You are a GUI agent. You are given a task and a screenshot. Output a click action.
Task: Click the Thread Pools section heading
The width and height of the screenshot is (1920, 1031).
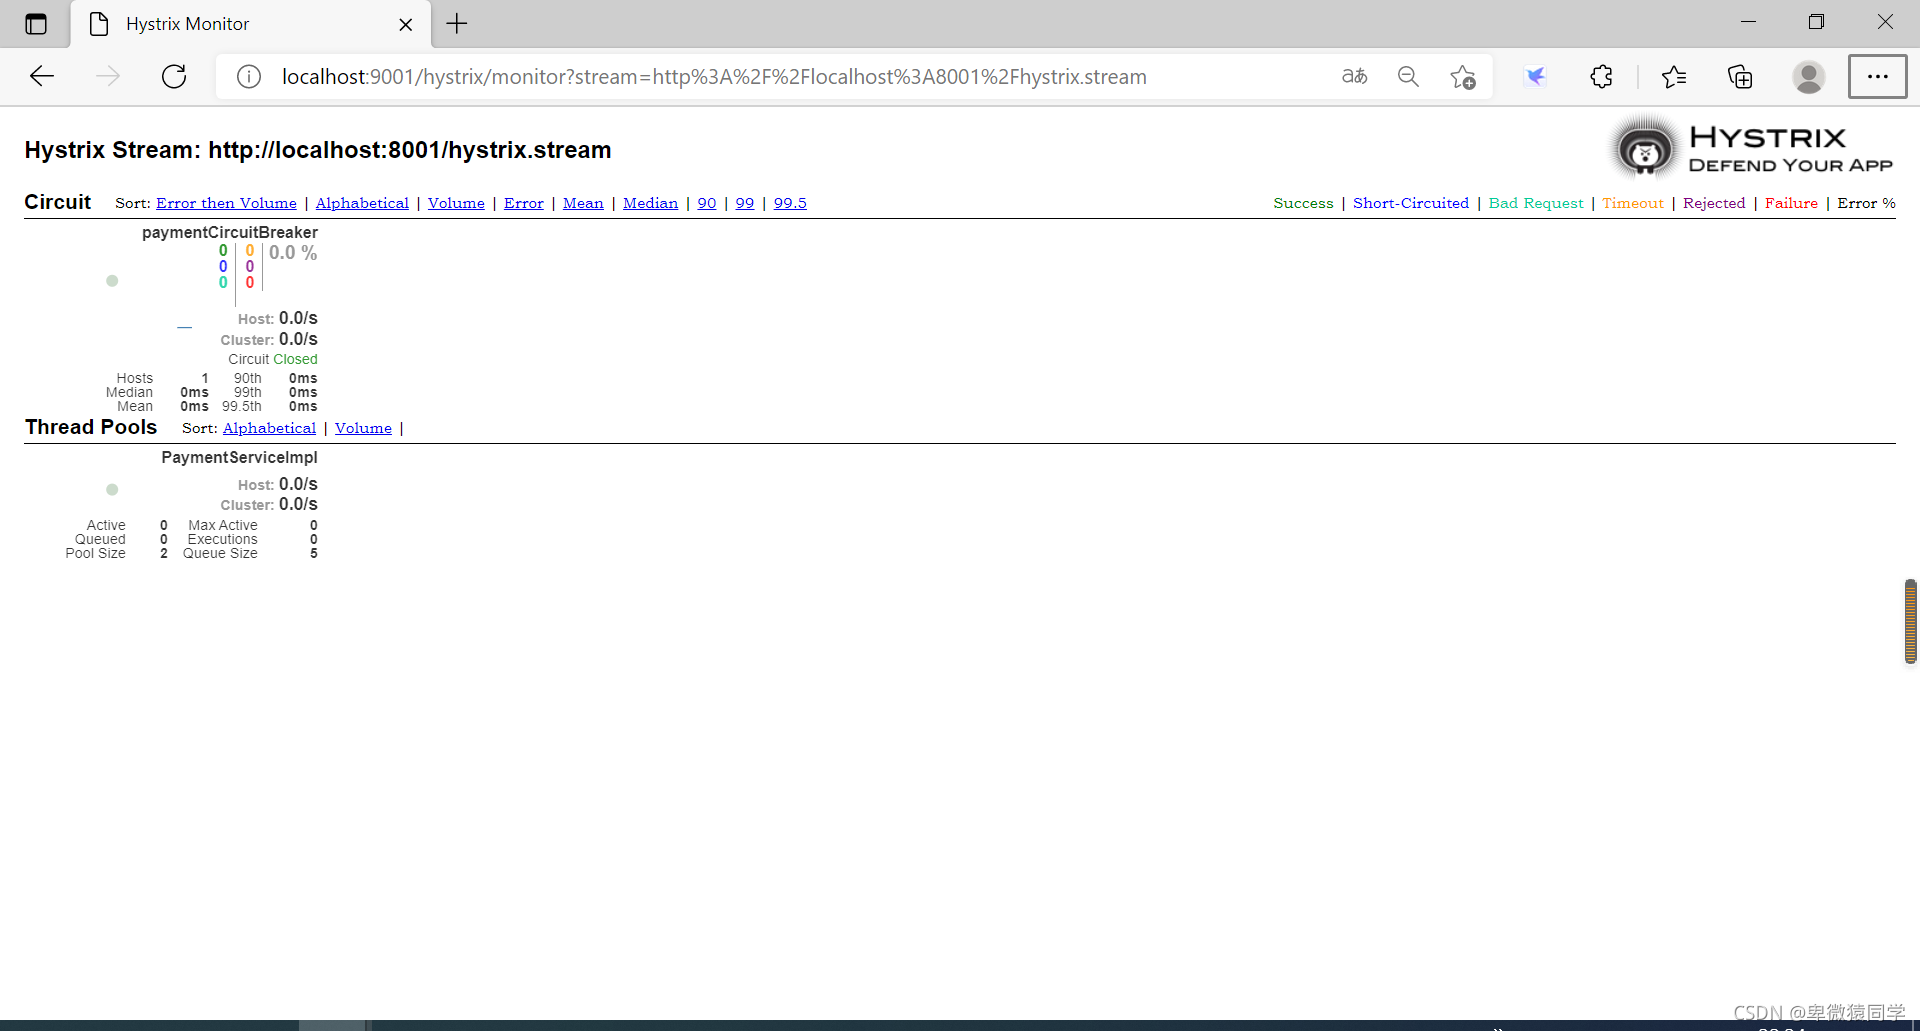coord(91,427)
